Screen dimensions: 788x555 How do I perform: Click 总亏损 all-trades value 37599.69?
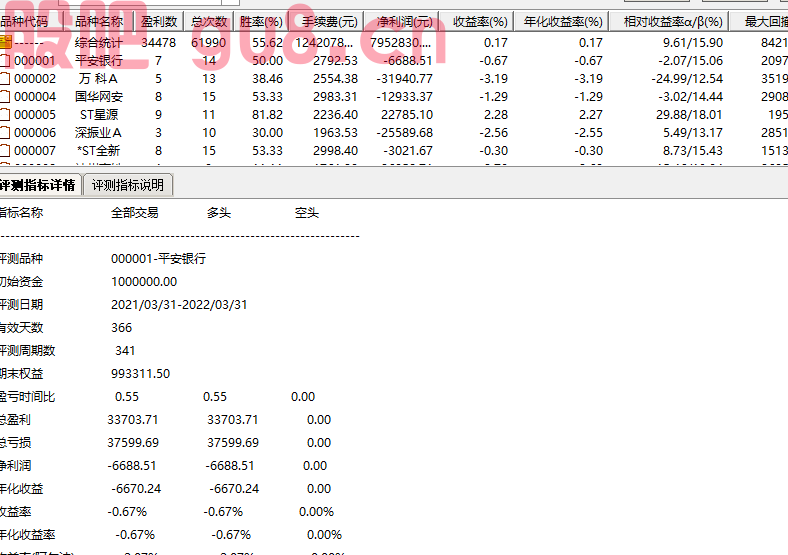pos(133,443)
